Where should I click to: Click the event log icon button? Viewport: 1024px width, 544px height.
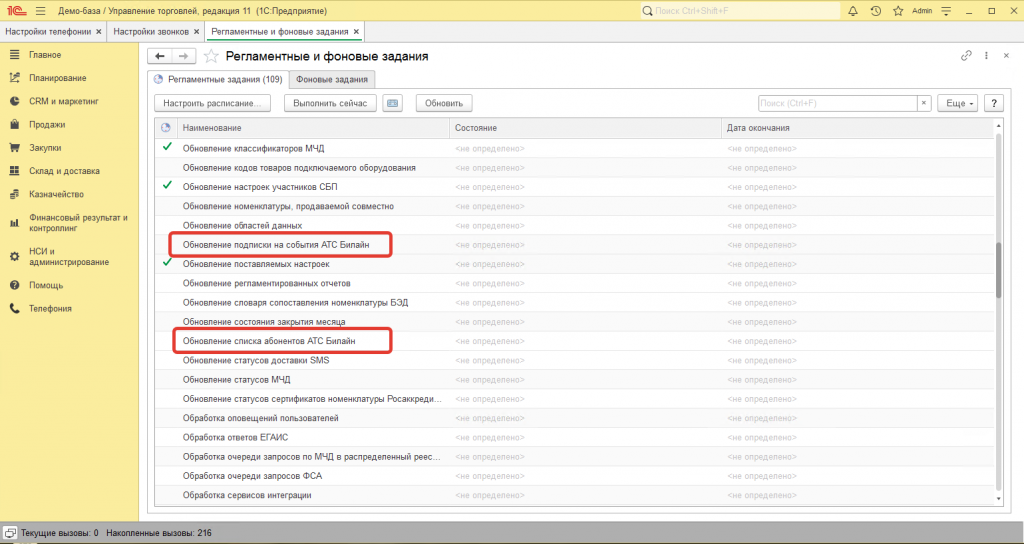click(392, 103)
